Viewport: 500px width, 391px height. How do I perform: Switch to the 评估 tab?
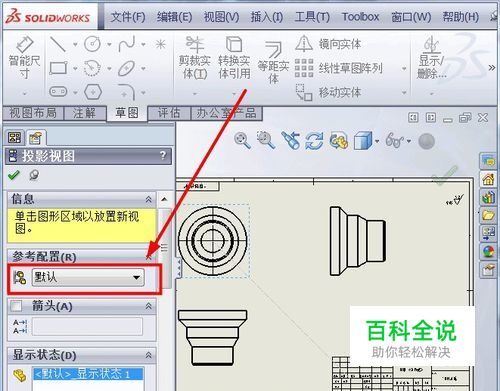(169, 113)
